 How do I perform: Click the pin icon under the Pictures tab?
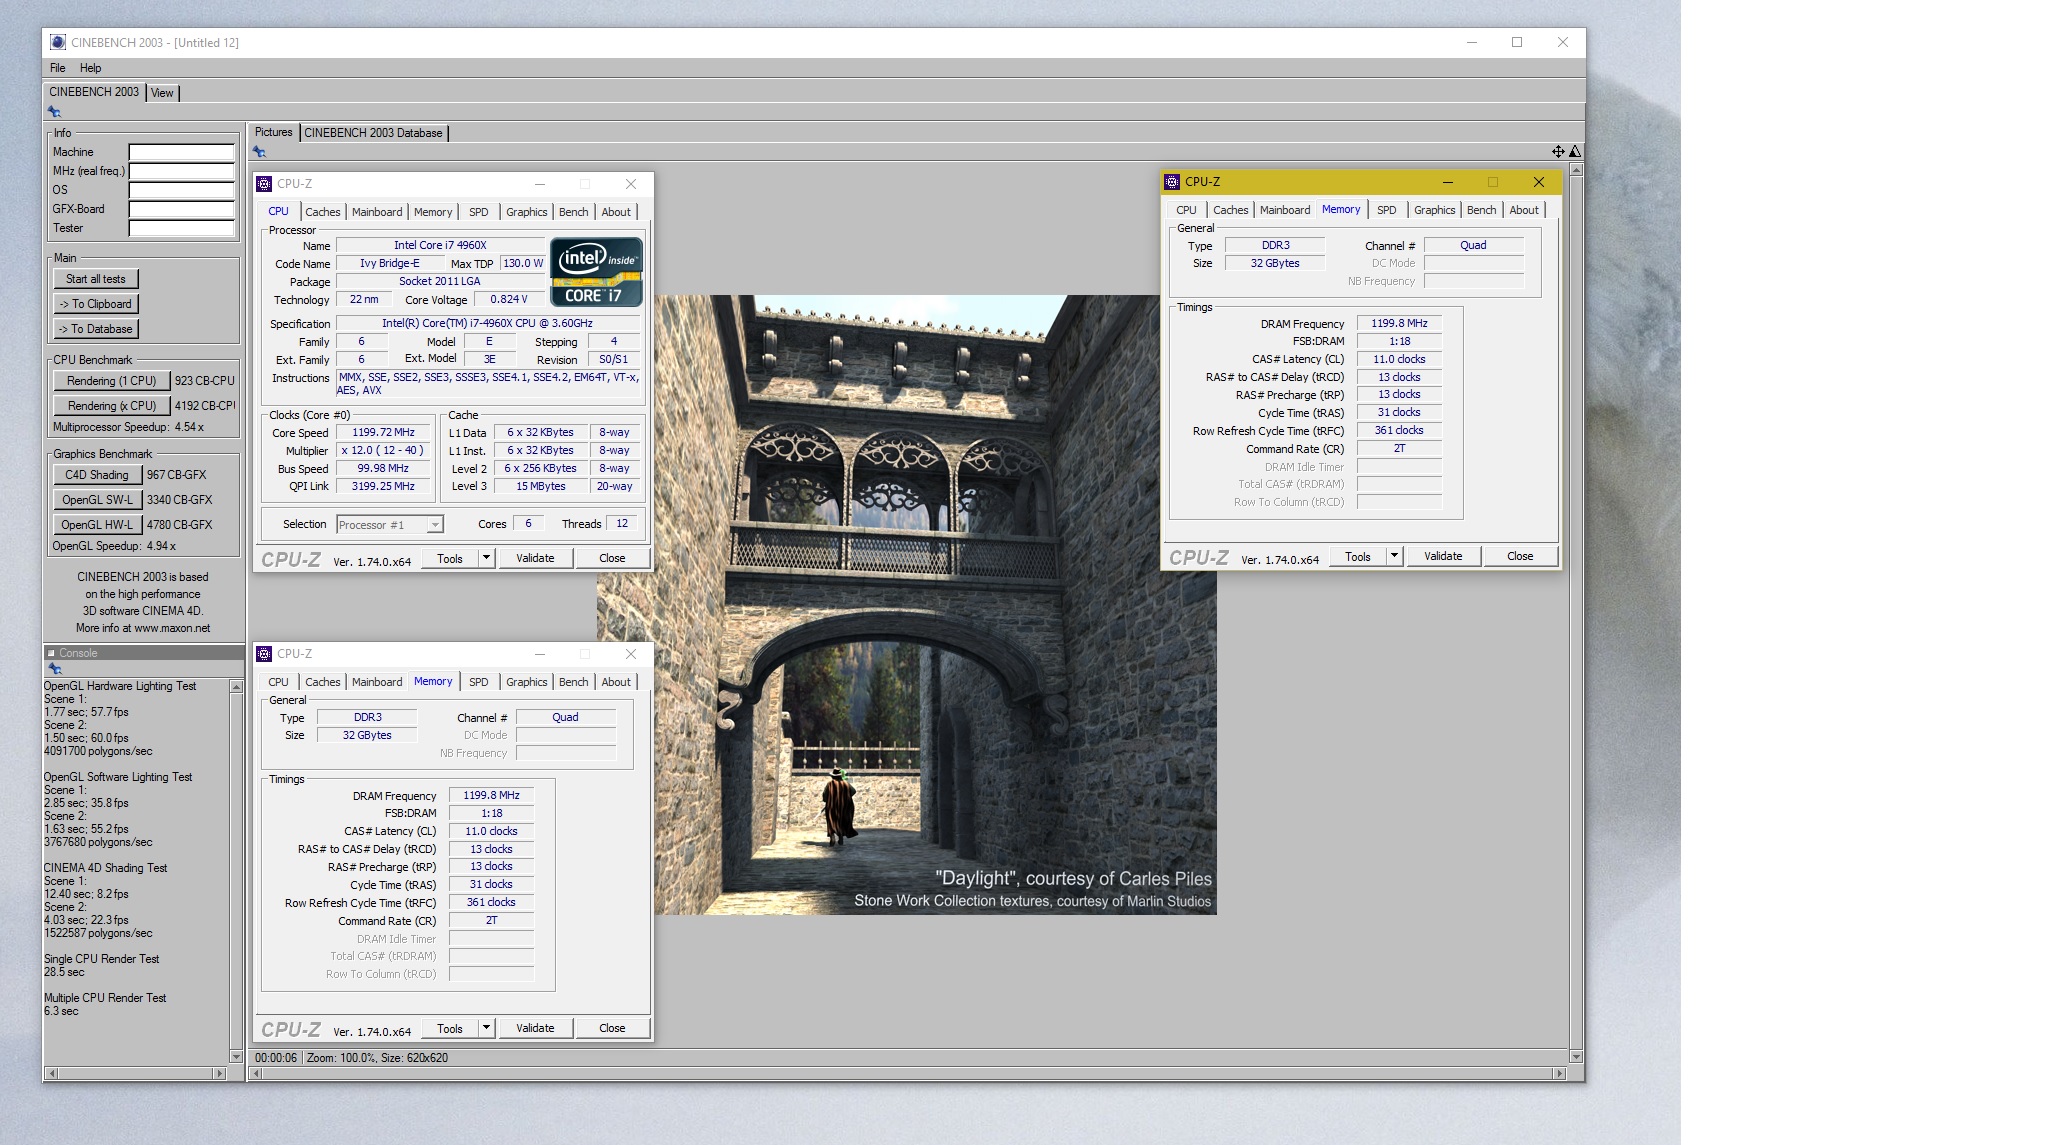click(259, 152)
